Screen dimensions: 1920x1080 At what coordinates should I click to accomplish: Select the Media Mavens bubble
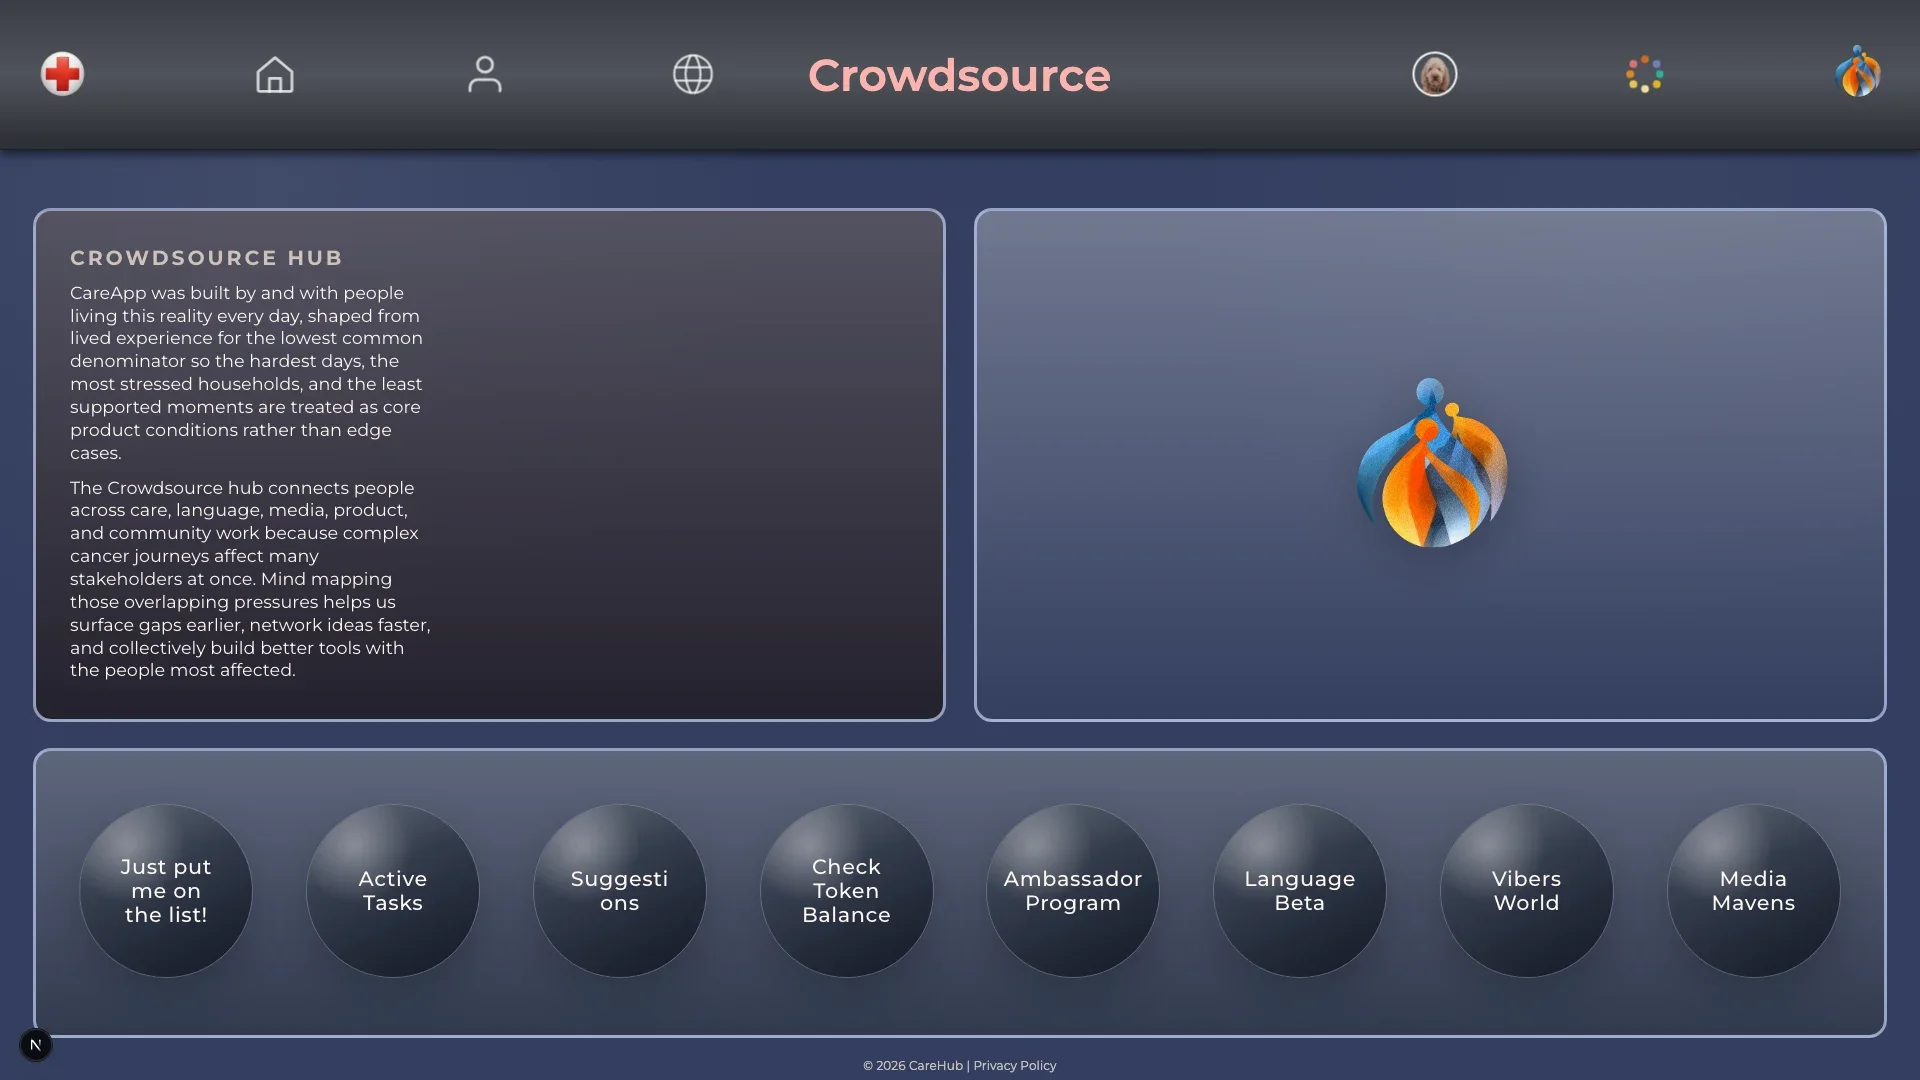tap(1754, 891)
